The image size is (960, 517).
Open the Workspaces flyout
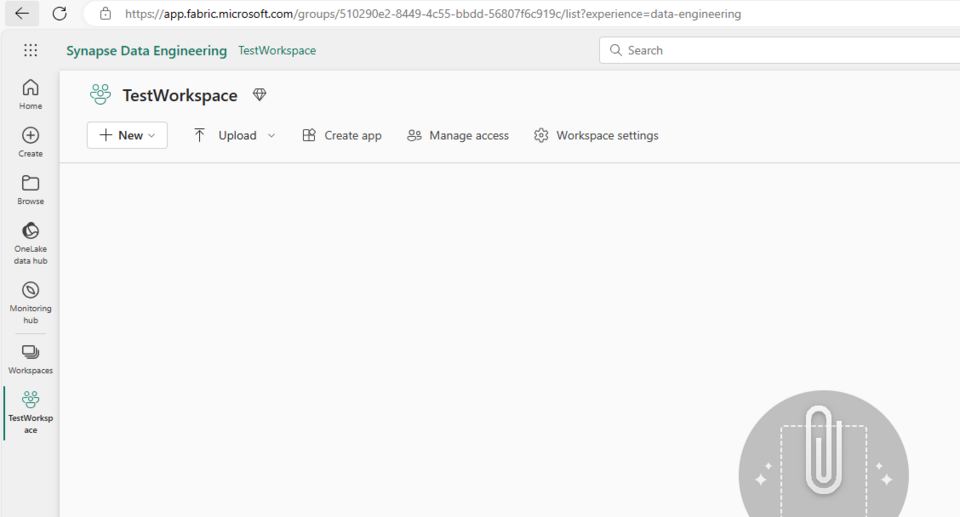point(30,360)
